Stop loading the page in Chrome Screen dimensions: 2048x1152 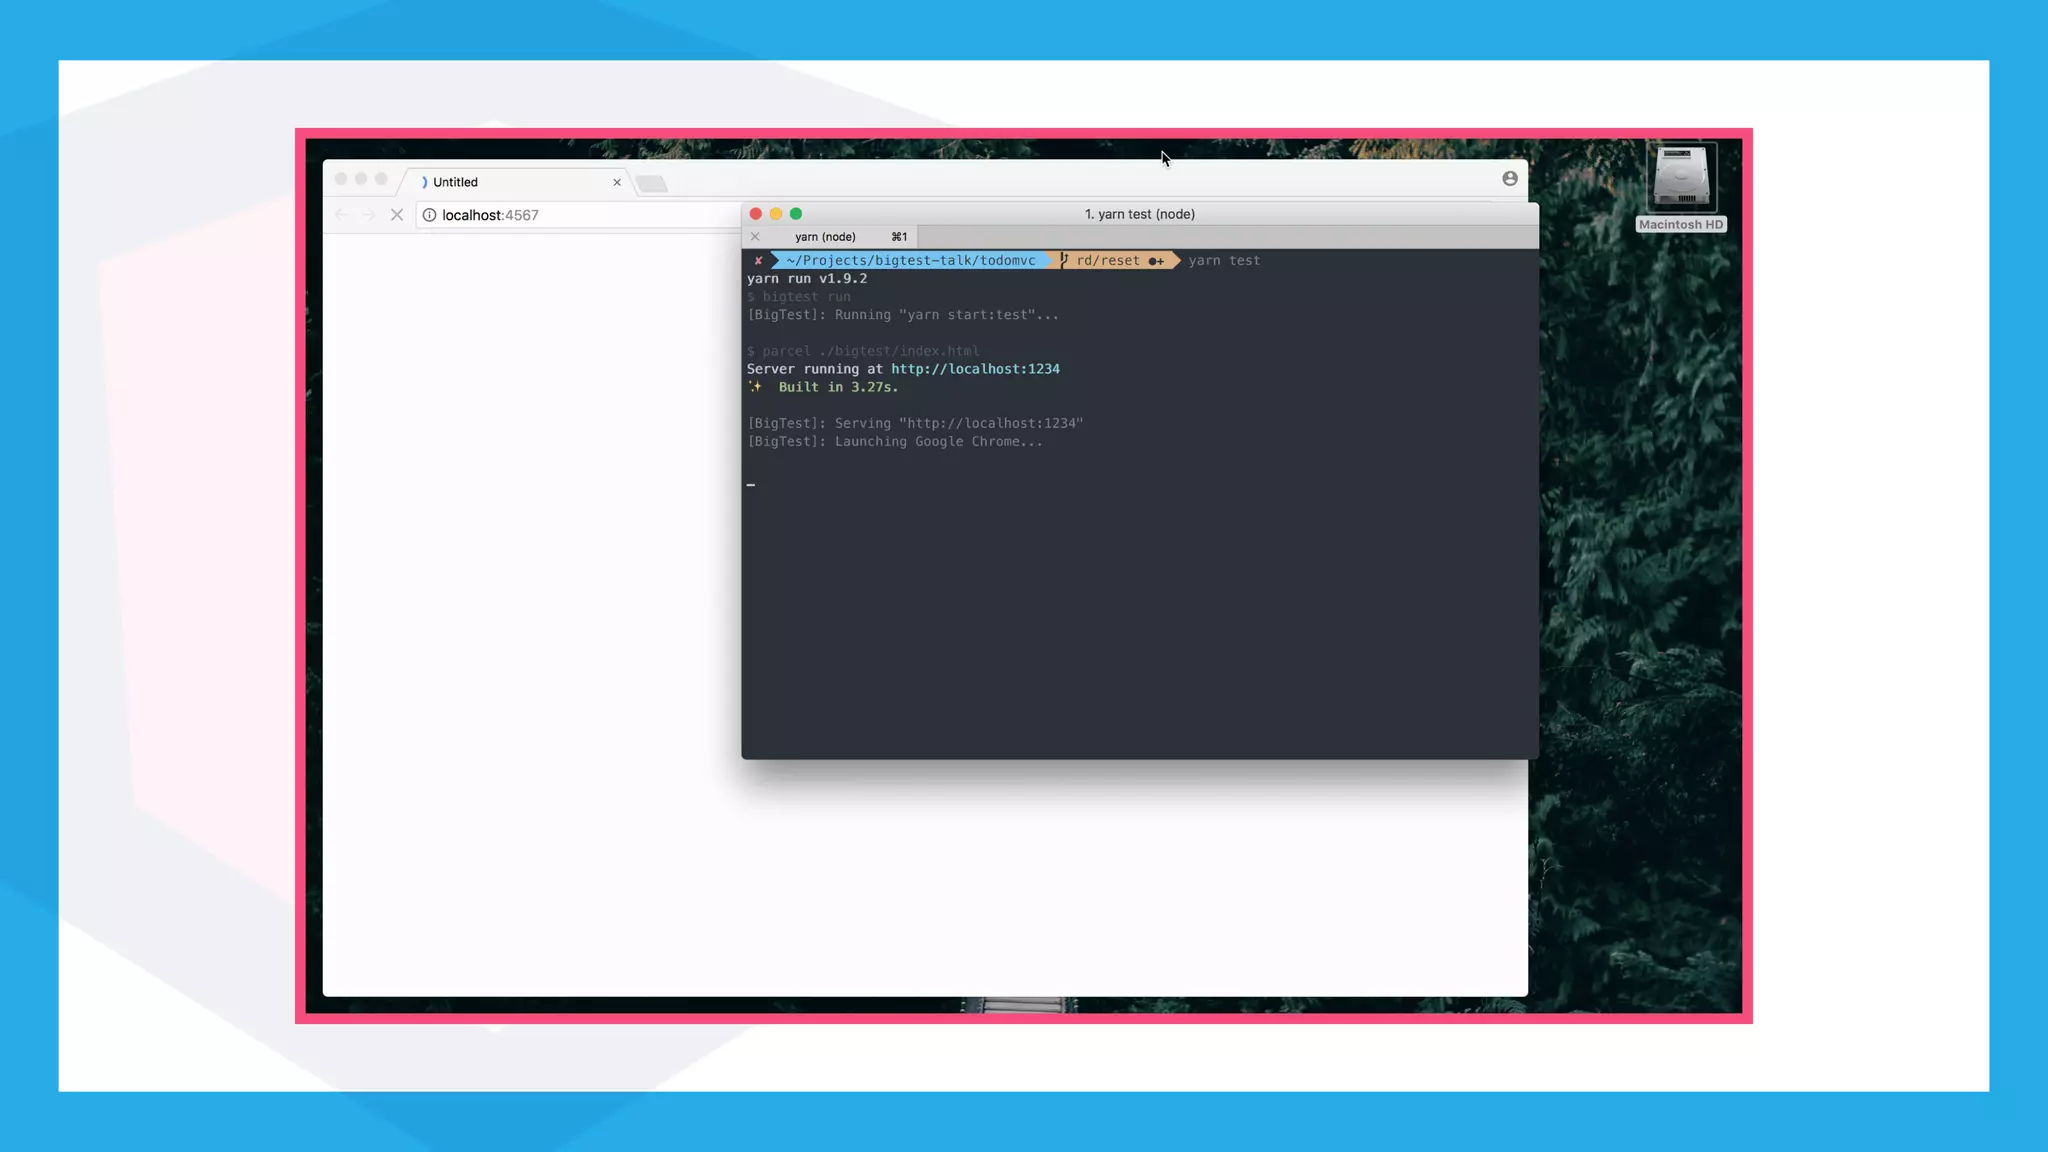(397, 215)
